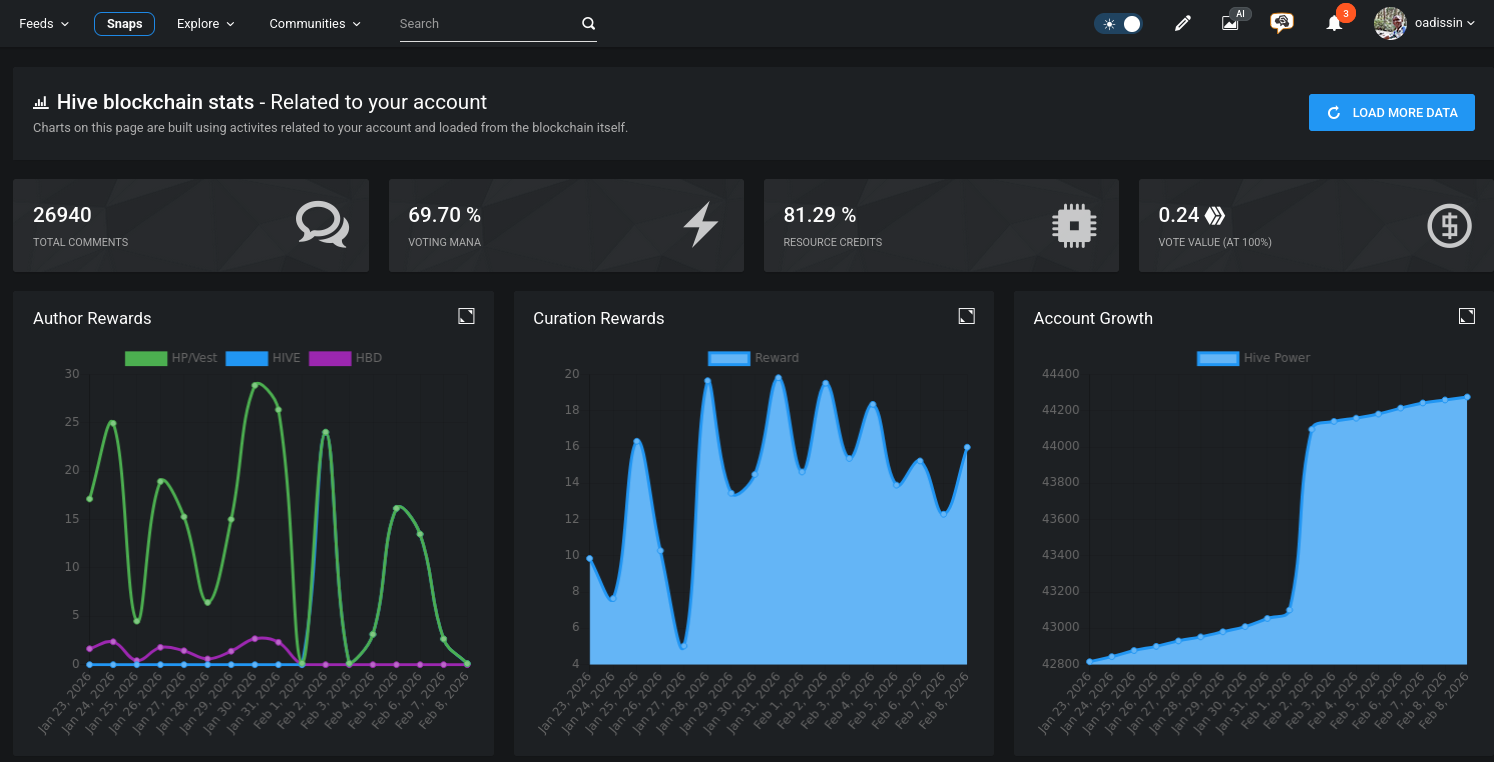Viewport: 1494px width, 762px height.
Task: Click the Feb 8 data point on Hive Power chart
Action: coord(1467,397)
